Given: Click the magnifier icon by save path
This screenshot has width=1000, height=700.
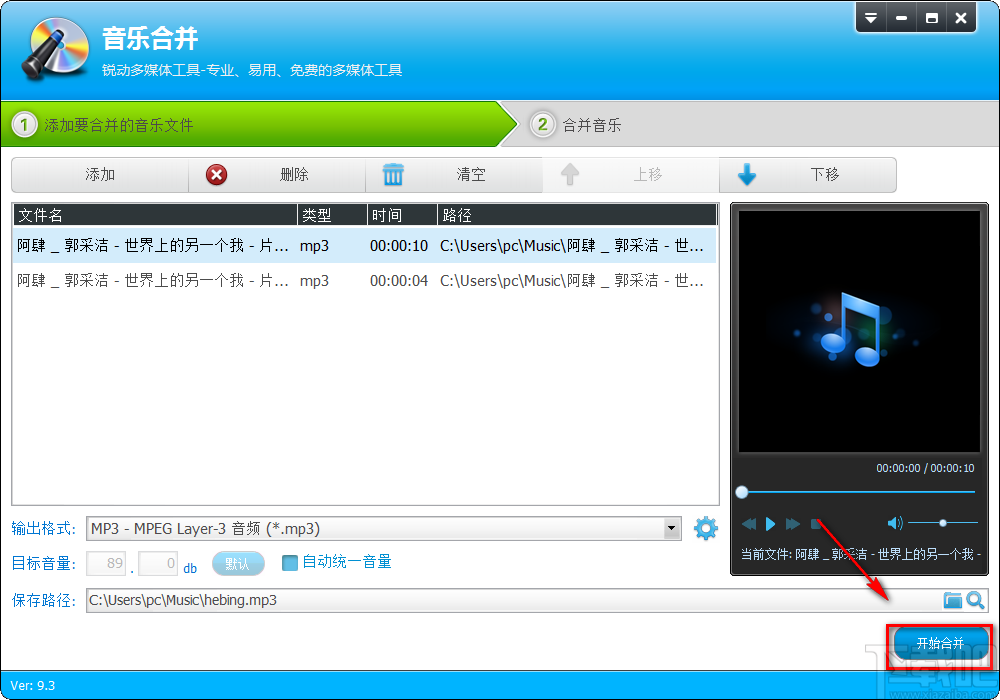Looking at the screenshot, I should (975, 601).
